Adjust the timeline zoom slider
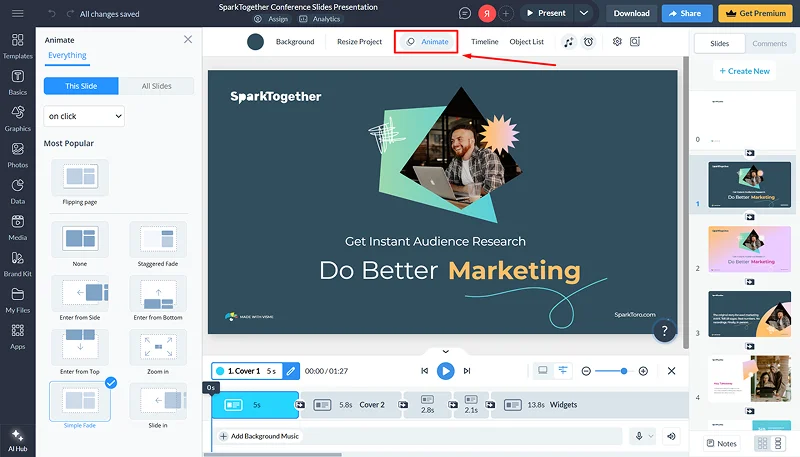The height and width of the screenshot is (457, 800). pos(623,371)
